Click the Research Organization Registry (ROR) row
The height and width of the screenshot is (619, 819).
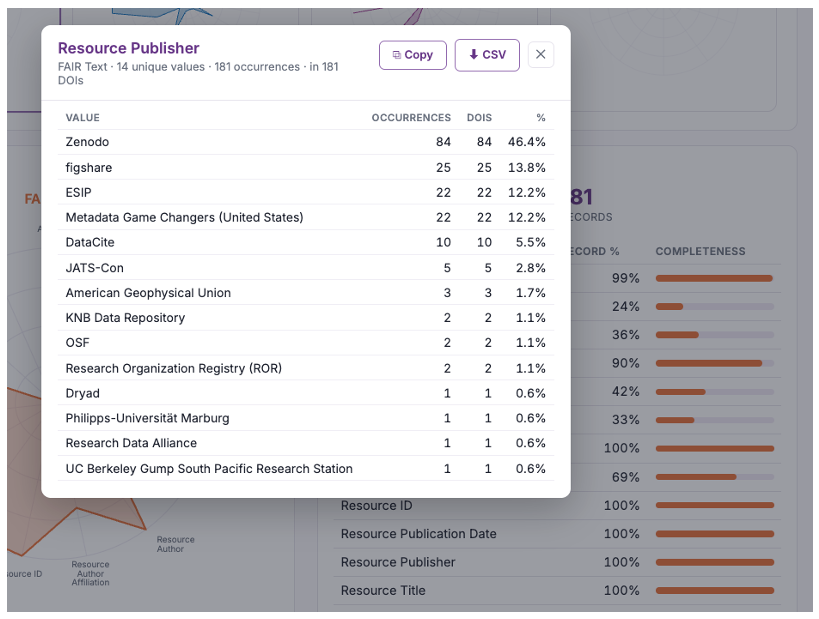(x=306, y=368)
